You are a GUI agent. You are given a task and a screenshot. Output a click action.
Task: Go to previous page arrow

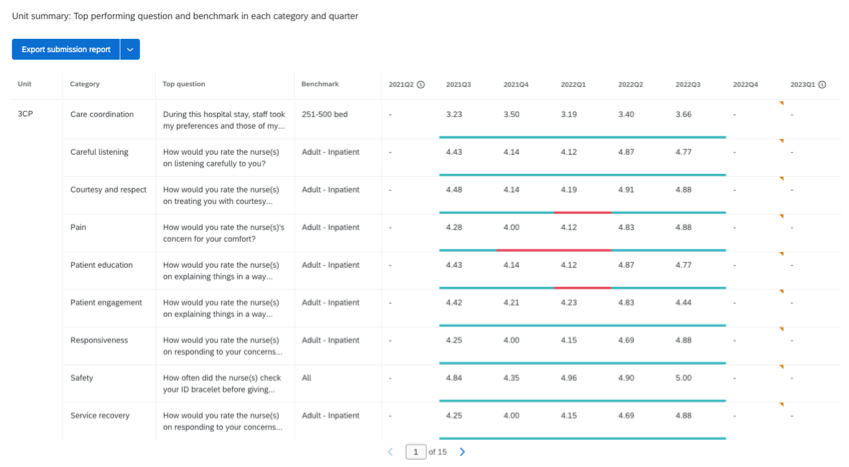click(391, 452)
